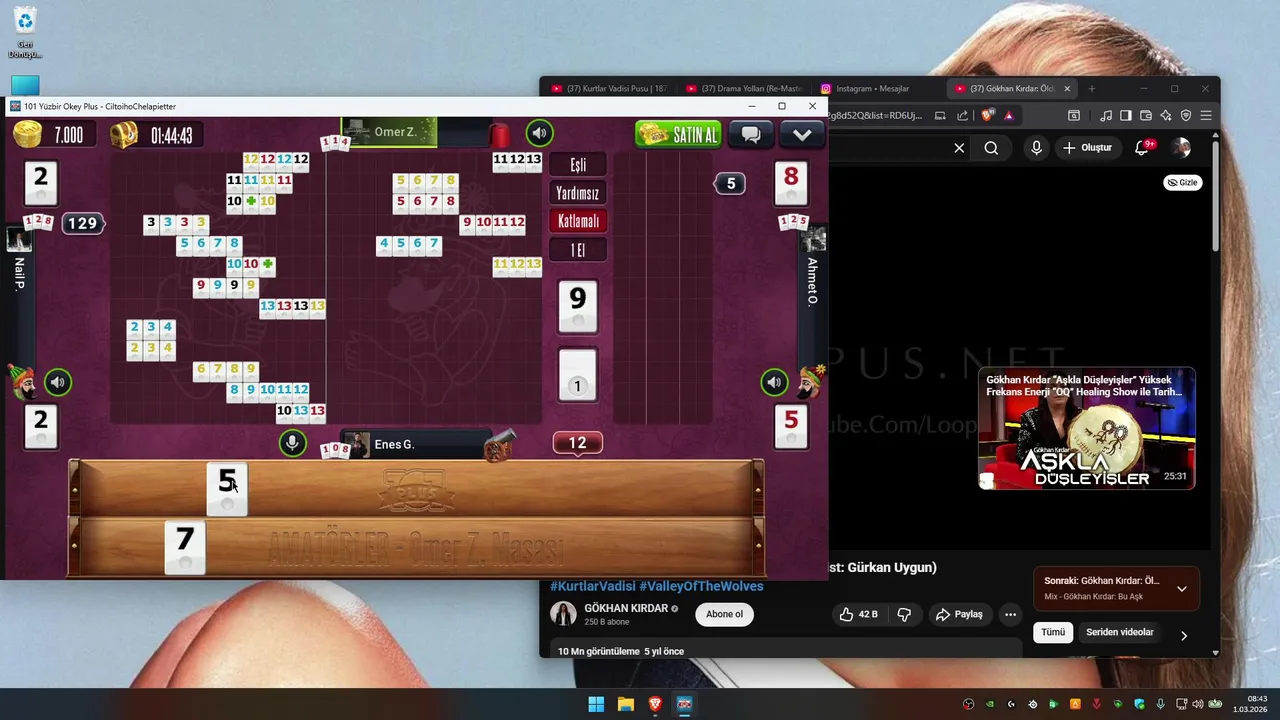
Task: Follow the #KurtlarVadisi hashtag link
Action: coord(593,587)
